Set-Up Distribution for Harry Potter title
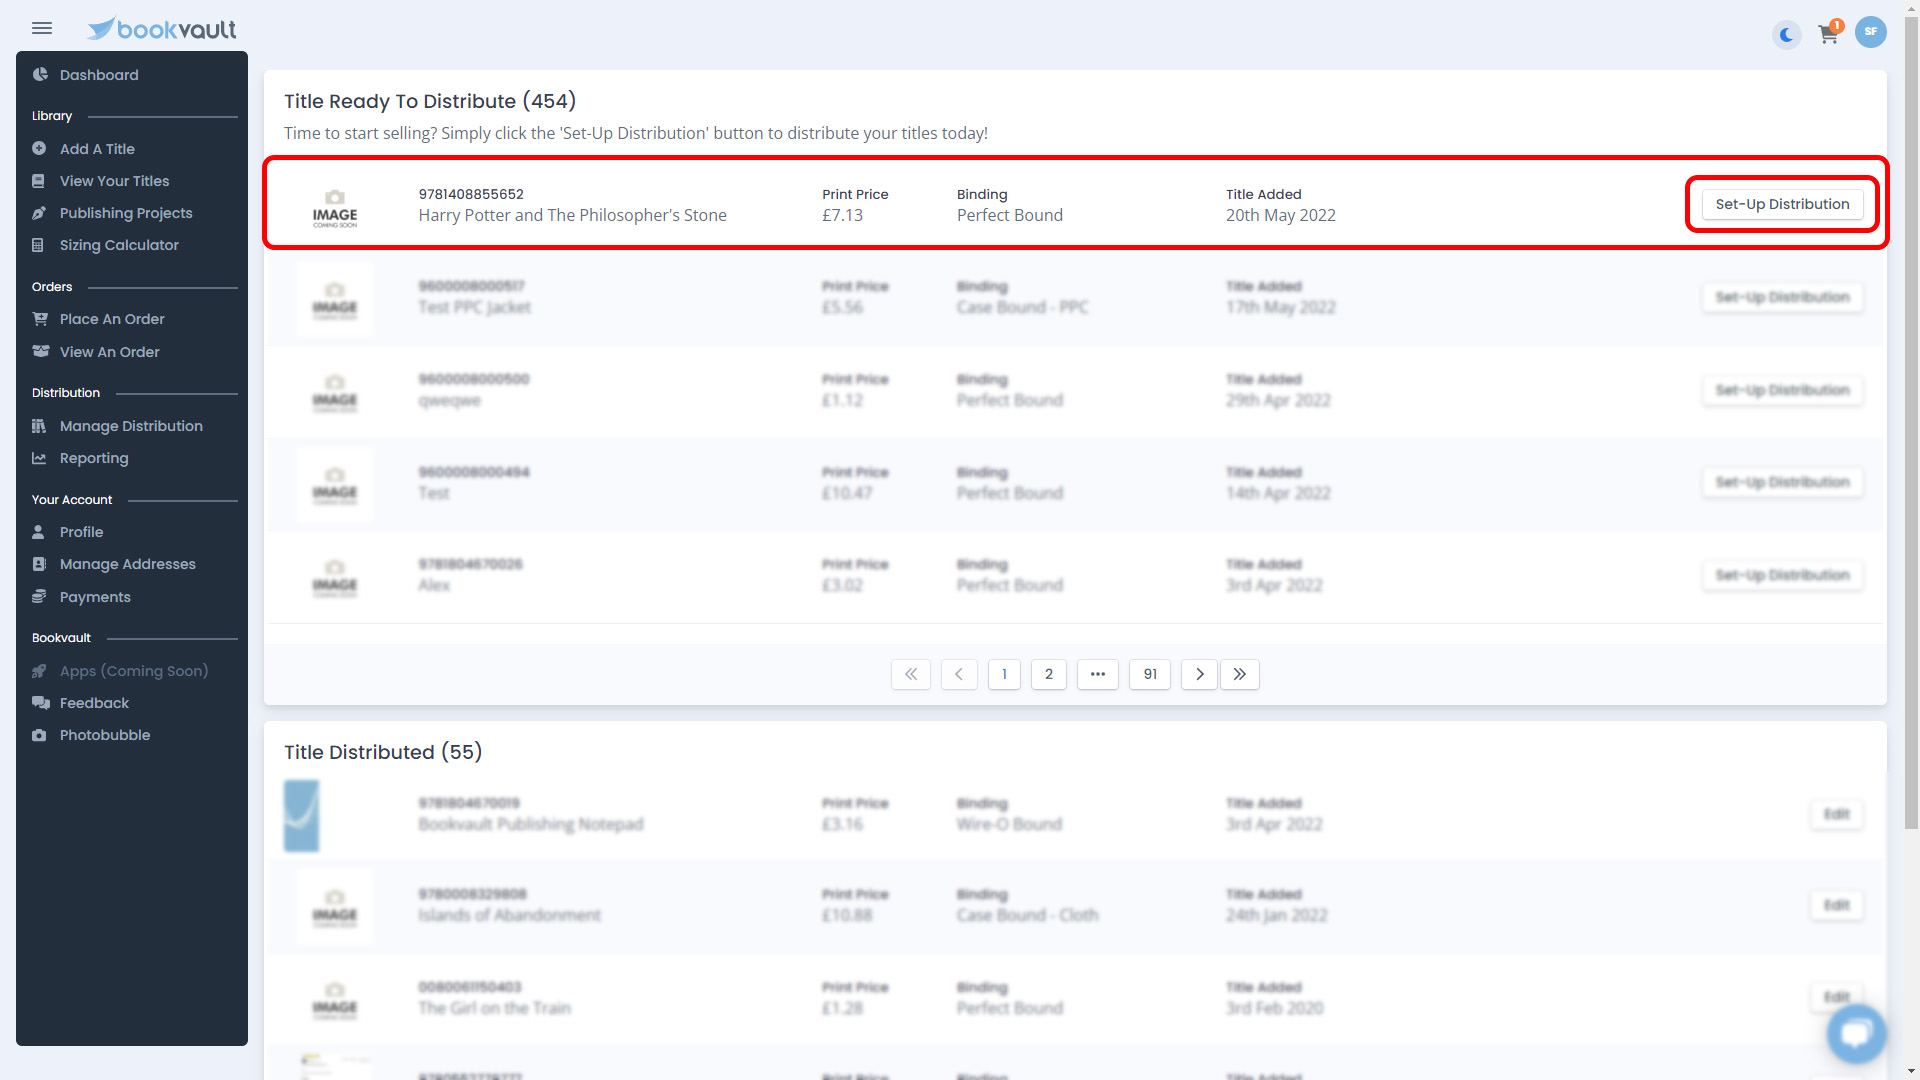Screen dimensions: 1920x1080 (x=1782, y=204)
